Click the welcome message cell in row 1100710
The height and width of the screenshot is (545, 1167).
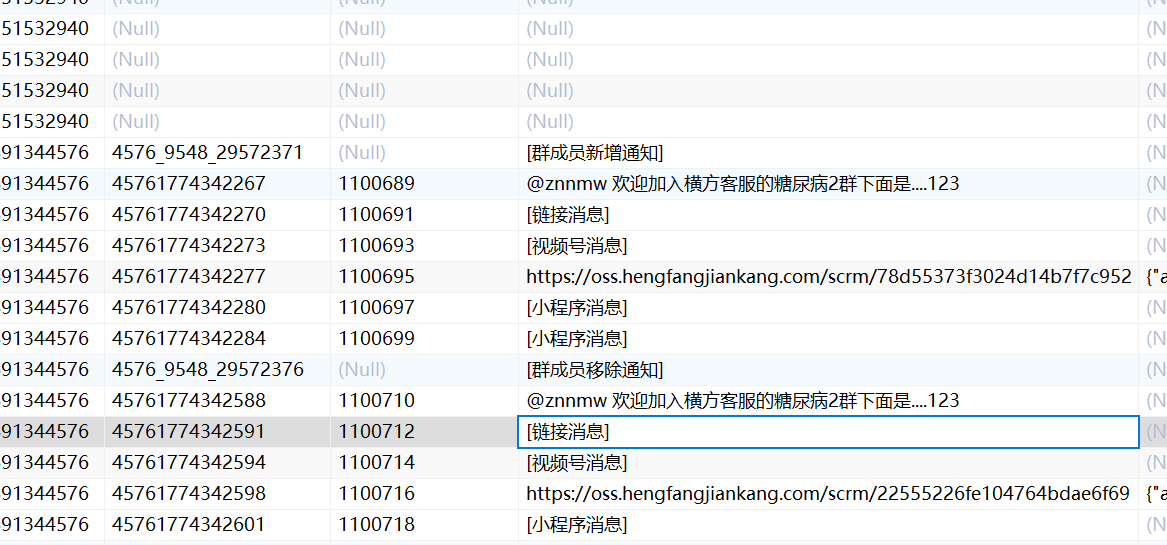tap(742, 401)
